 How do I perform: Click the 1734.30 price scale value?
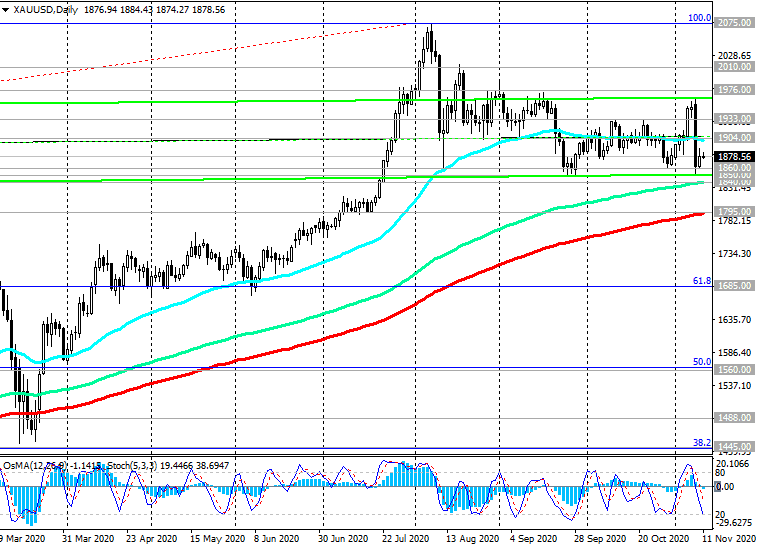(x=735, y=253)
